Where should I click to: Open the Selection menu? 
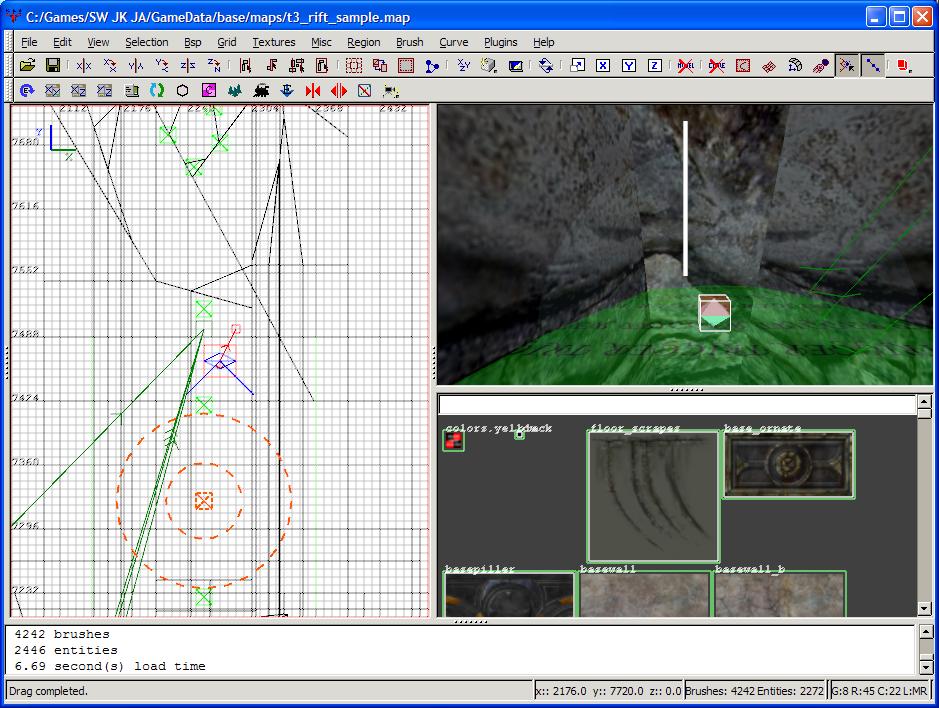(146, 42)
